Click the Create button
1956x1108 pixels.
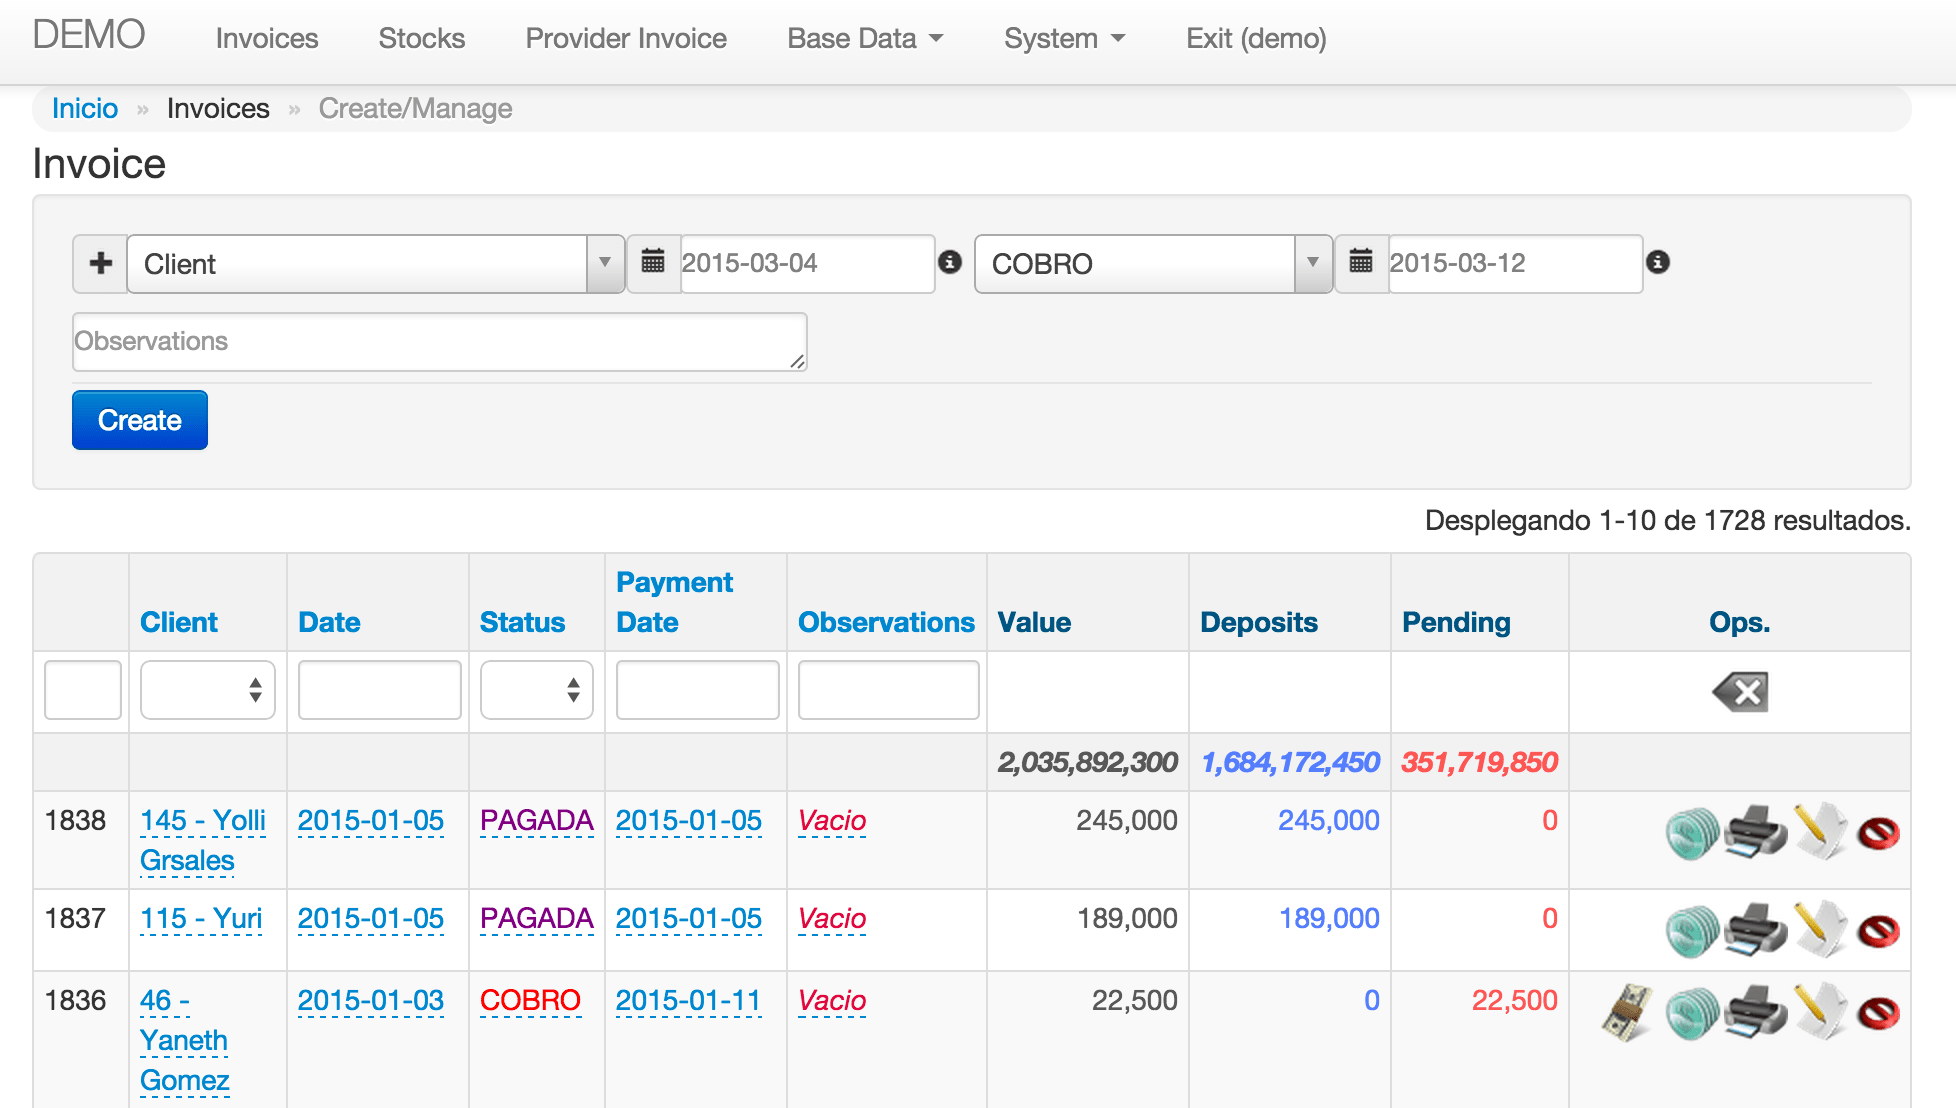140,420
